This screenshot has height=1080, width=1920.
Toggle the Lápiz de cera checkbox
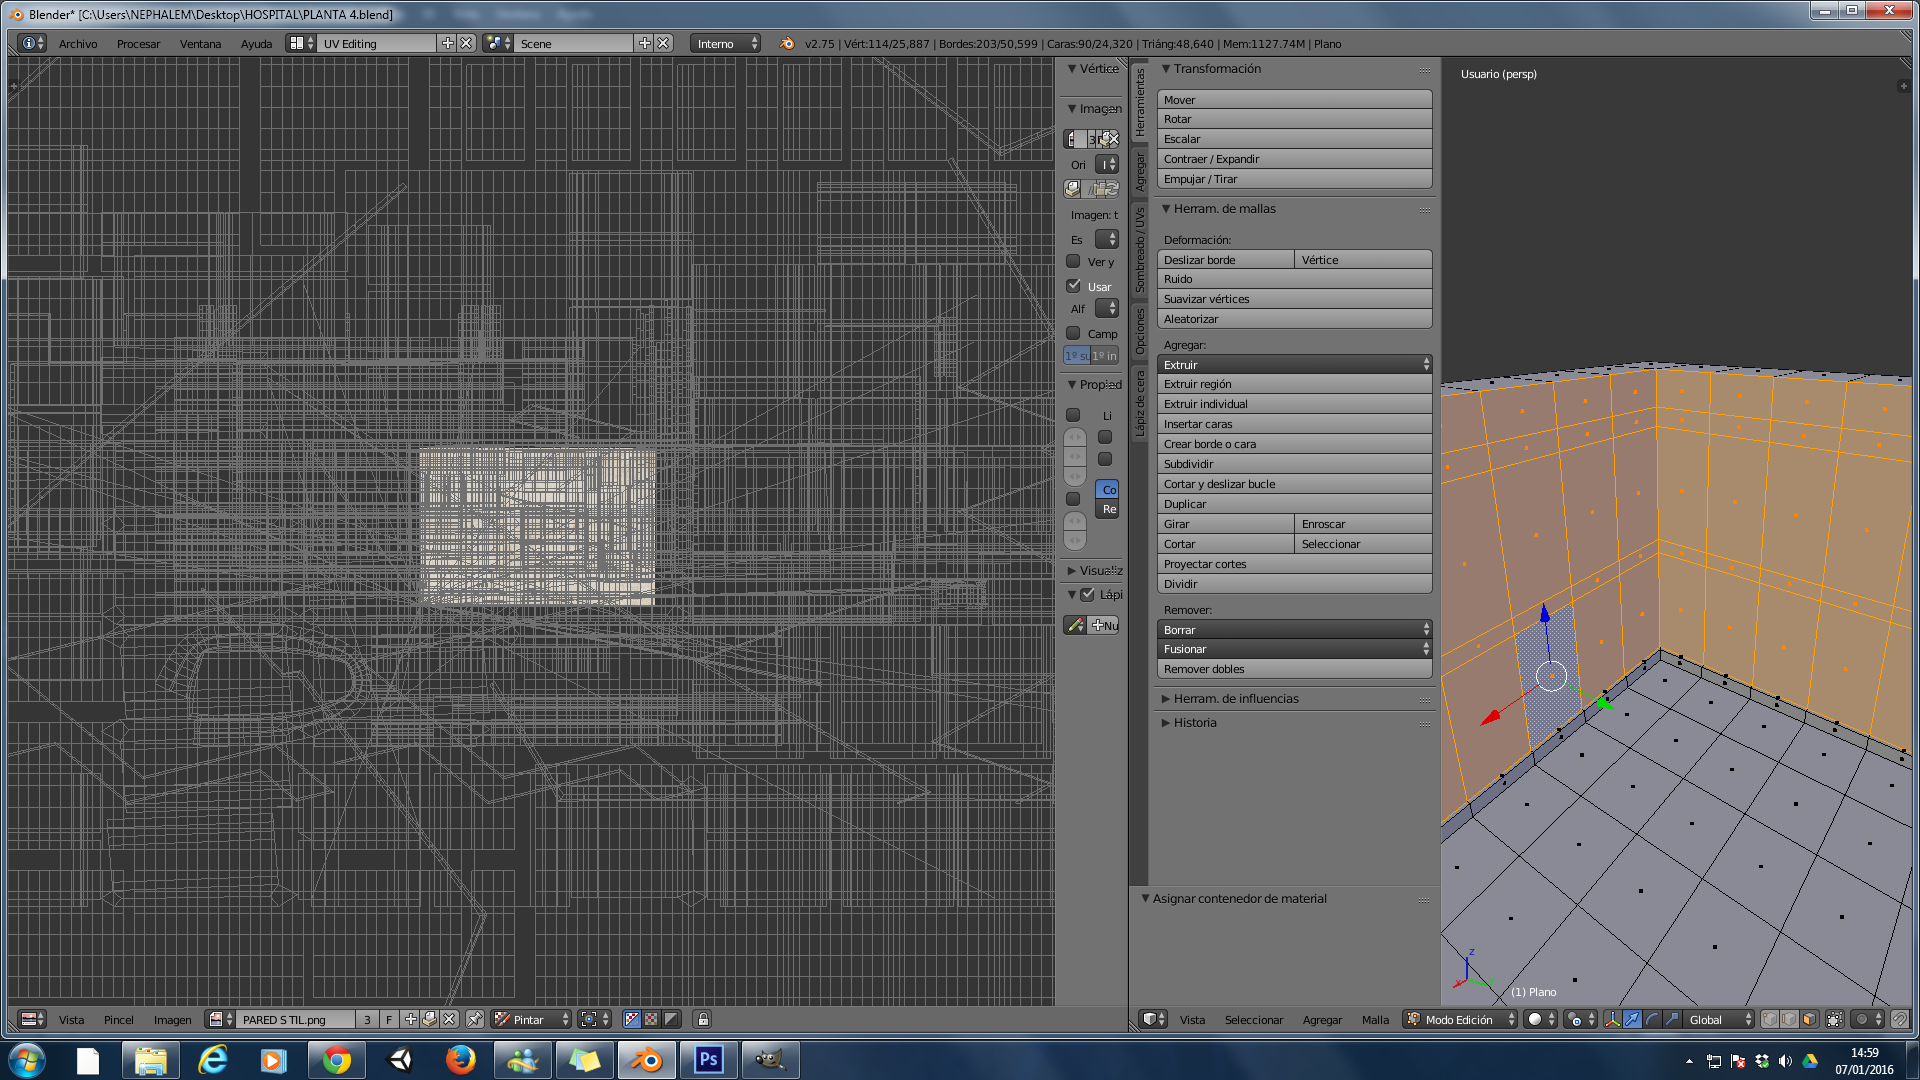tap(1088, 594)
